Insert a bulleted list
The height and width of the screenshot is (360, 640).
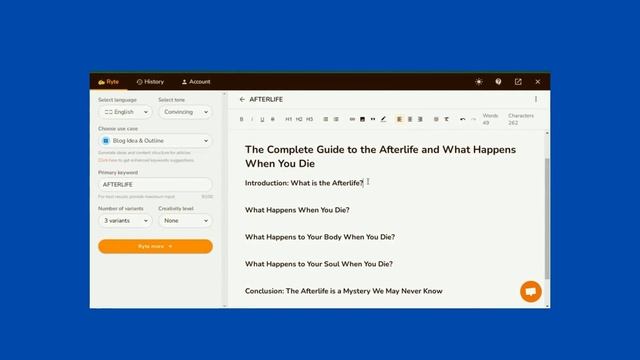pos(326,119)
